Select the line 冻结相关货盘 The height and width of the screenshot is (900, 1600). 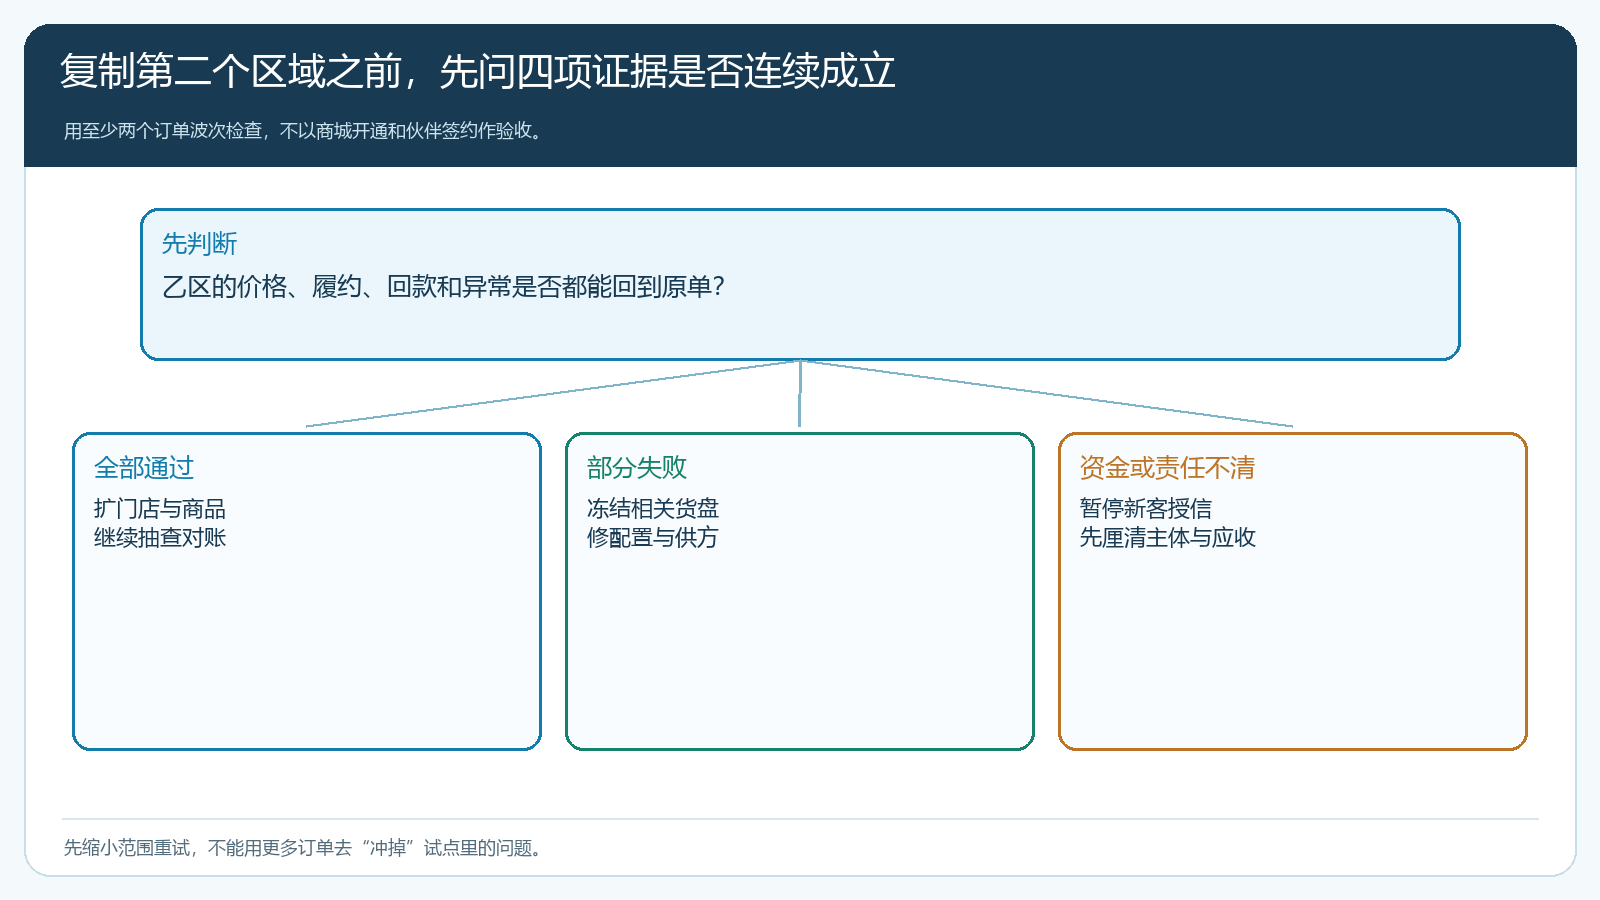point(653,509)
